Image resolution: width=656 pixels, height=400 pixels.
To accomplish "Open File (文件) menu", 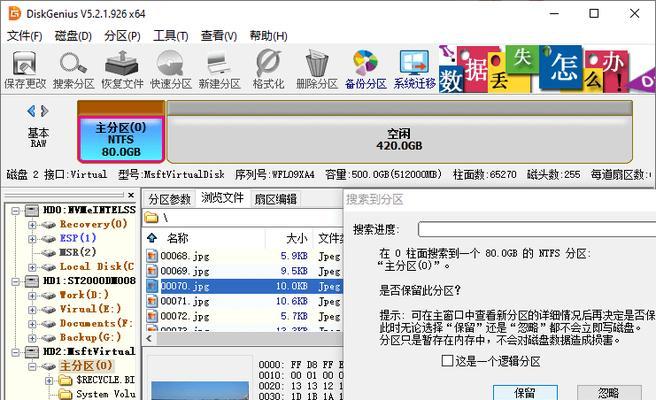I will coord(25,36).
